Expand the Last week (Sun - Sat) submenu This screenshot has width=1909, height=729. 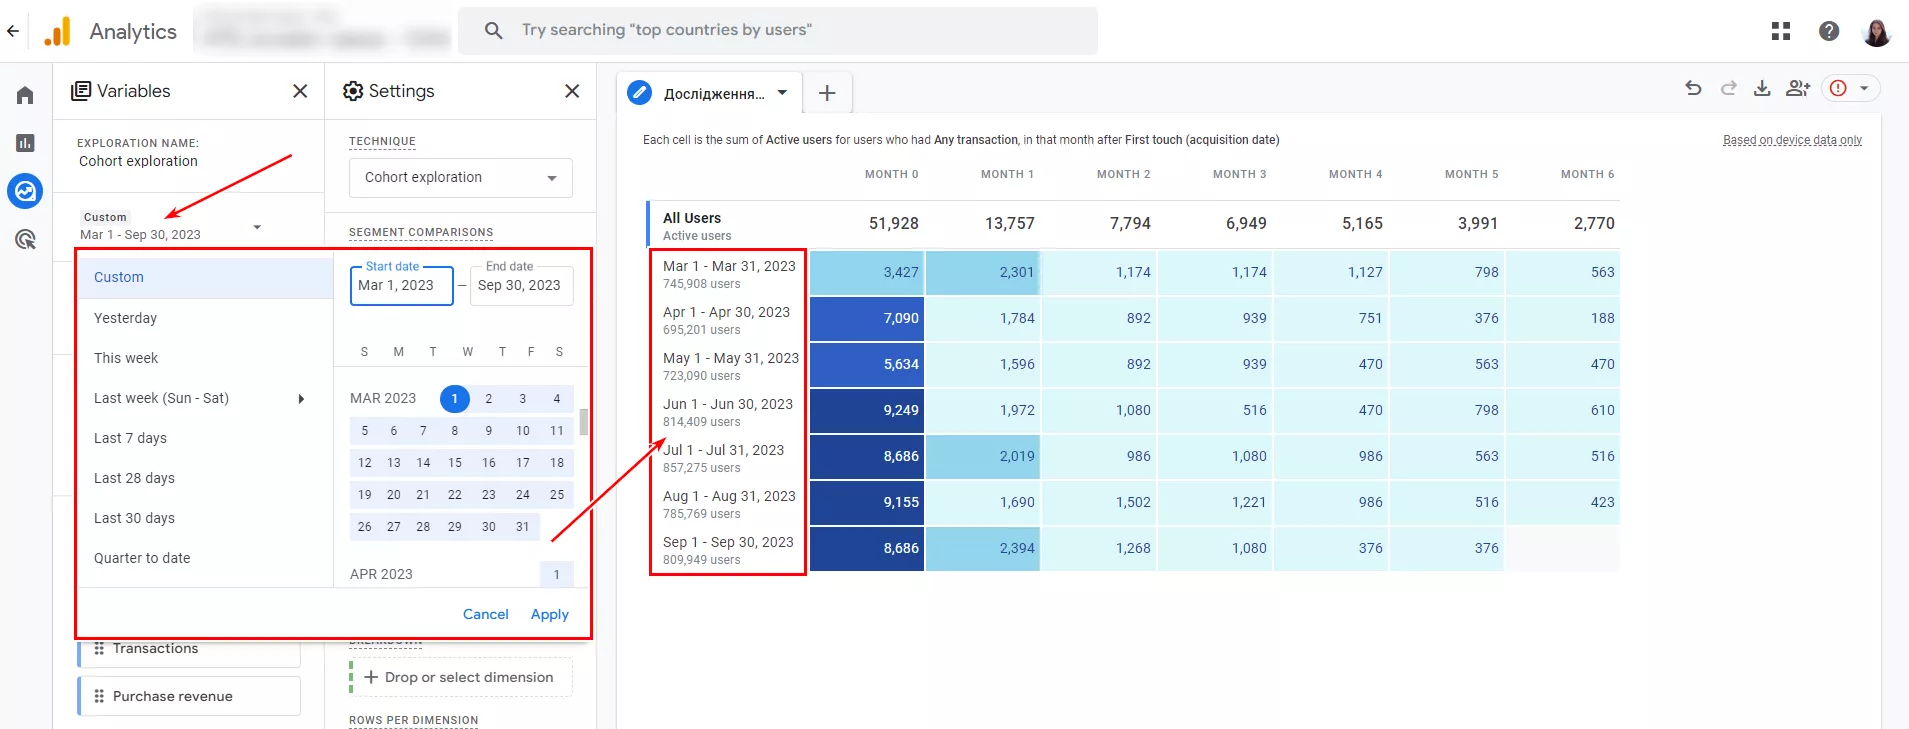pyautogui.click(x=301, y=399)
